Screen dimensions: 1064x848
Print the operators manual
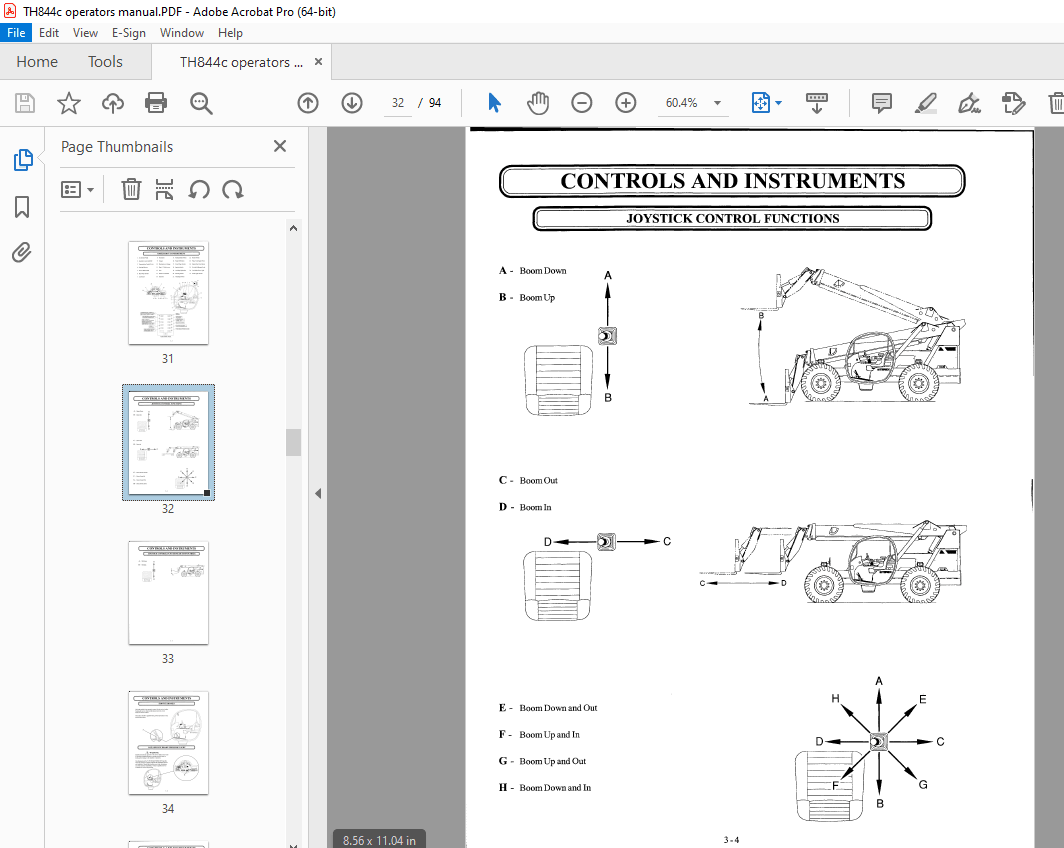pyautogui.click(x=156, y=102)
